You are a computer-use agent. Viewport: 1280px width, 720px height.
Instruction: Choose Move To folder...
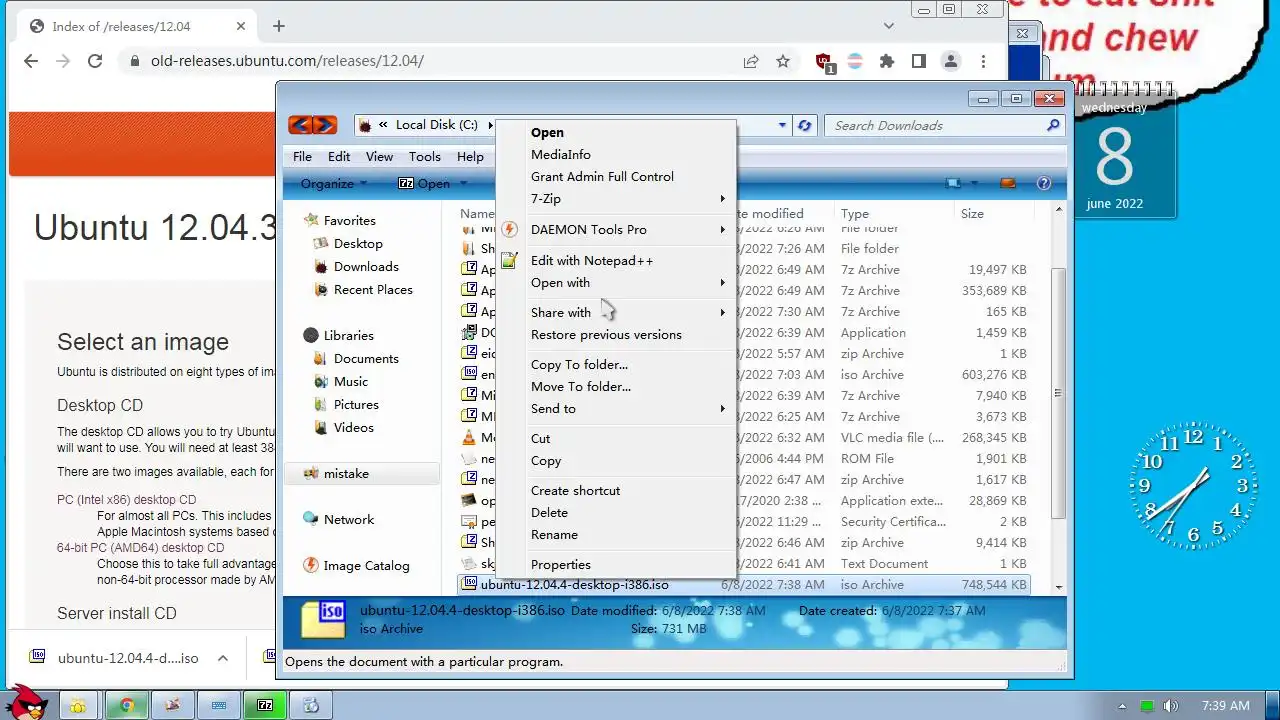[x=580, y=386]
